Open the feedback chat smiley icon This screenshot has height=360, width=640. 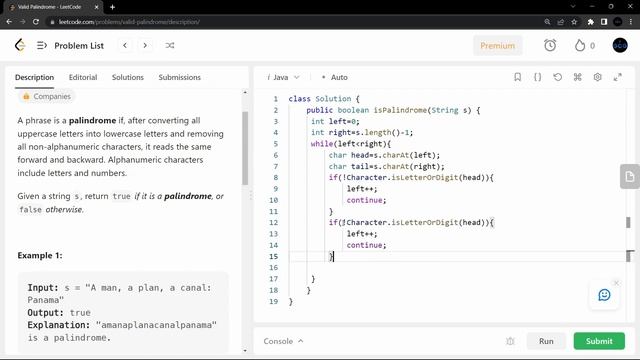[x=604, y=295]
